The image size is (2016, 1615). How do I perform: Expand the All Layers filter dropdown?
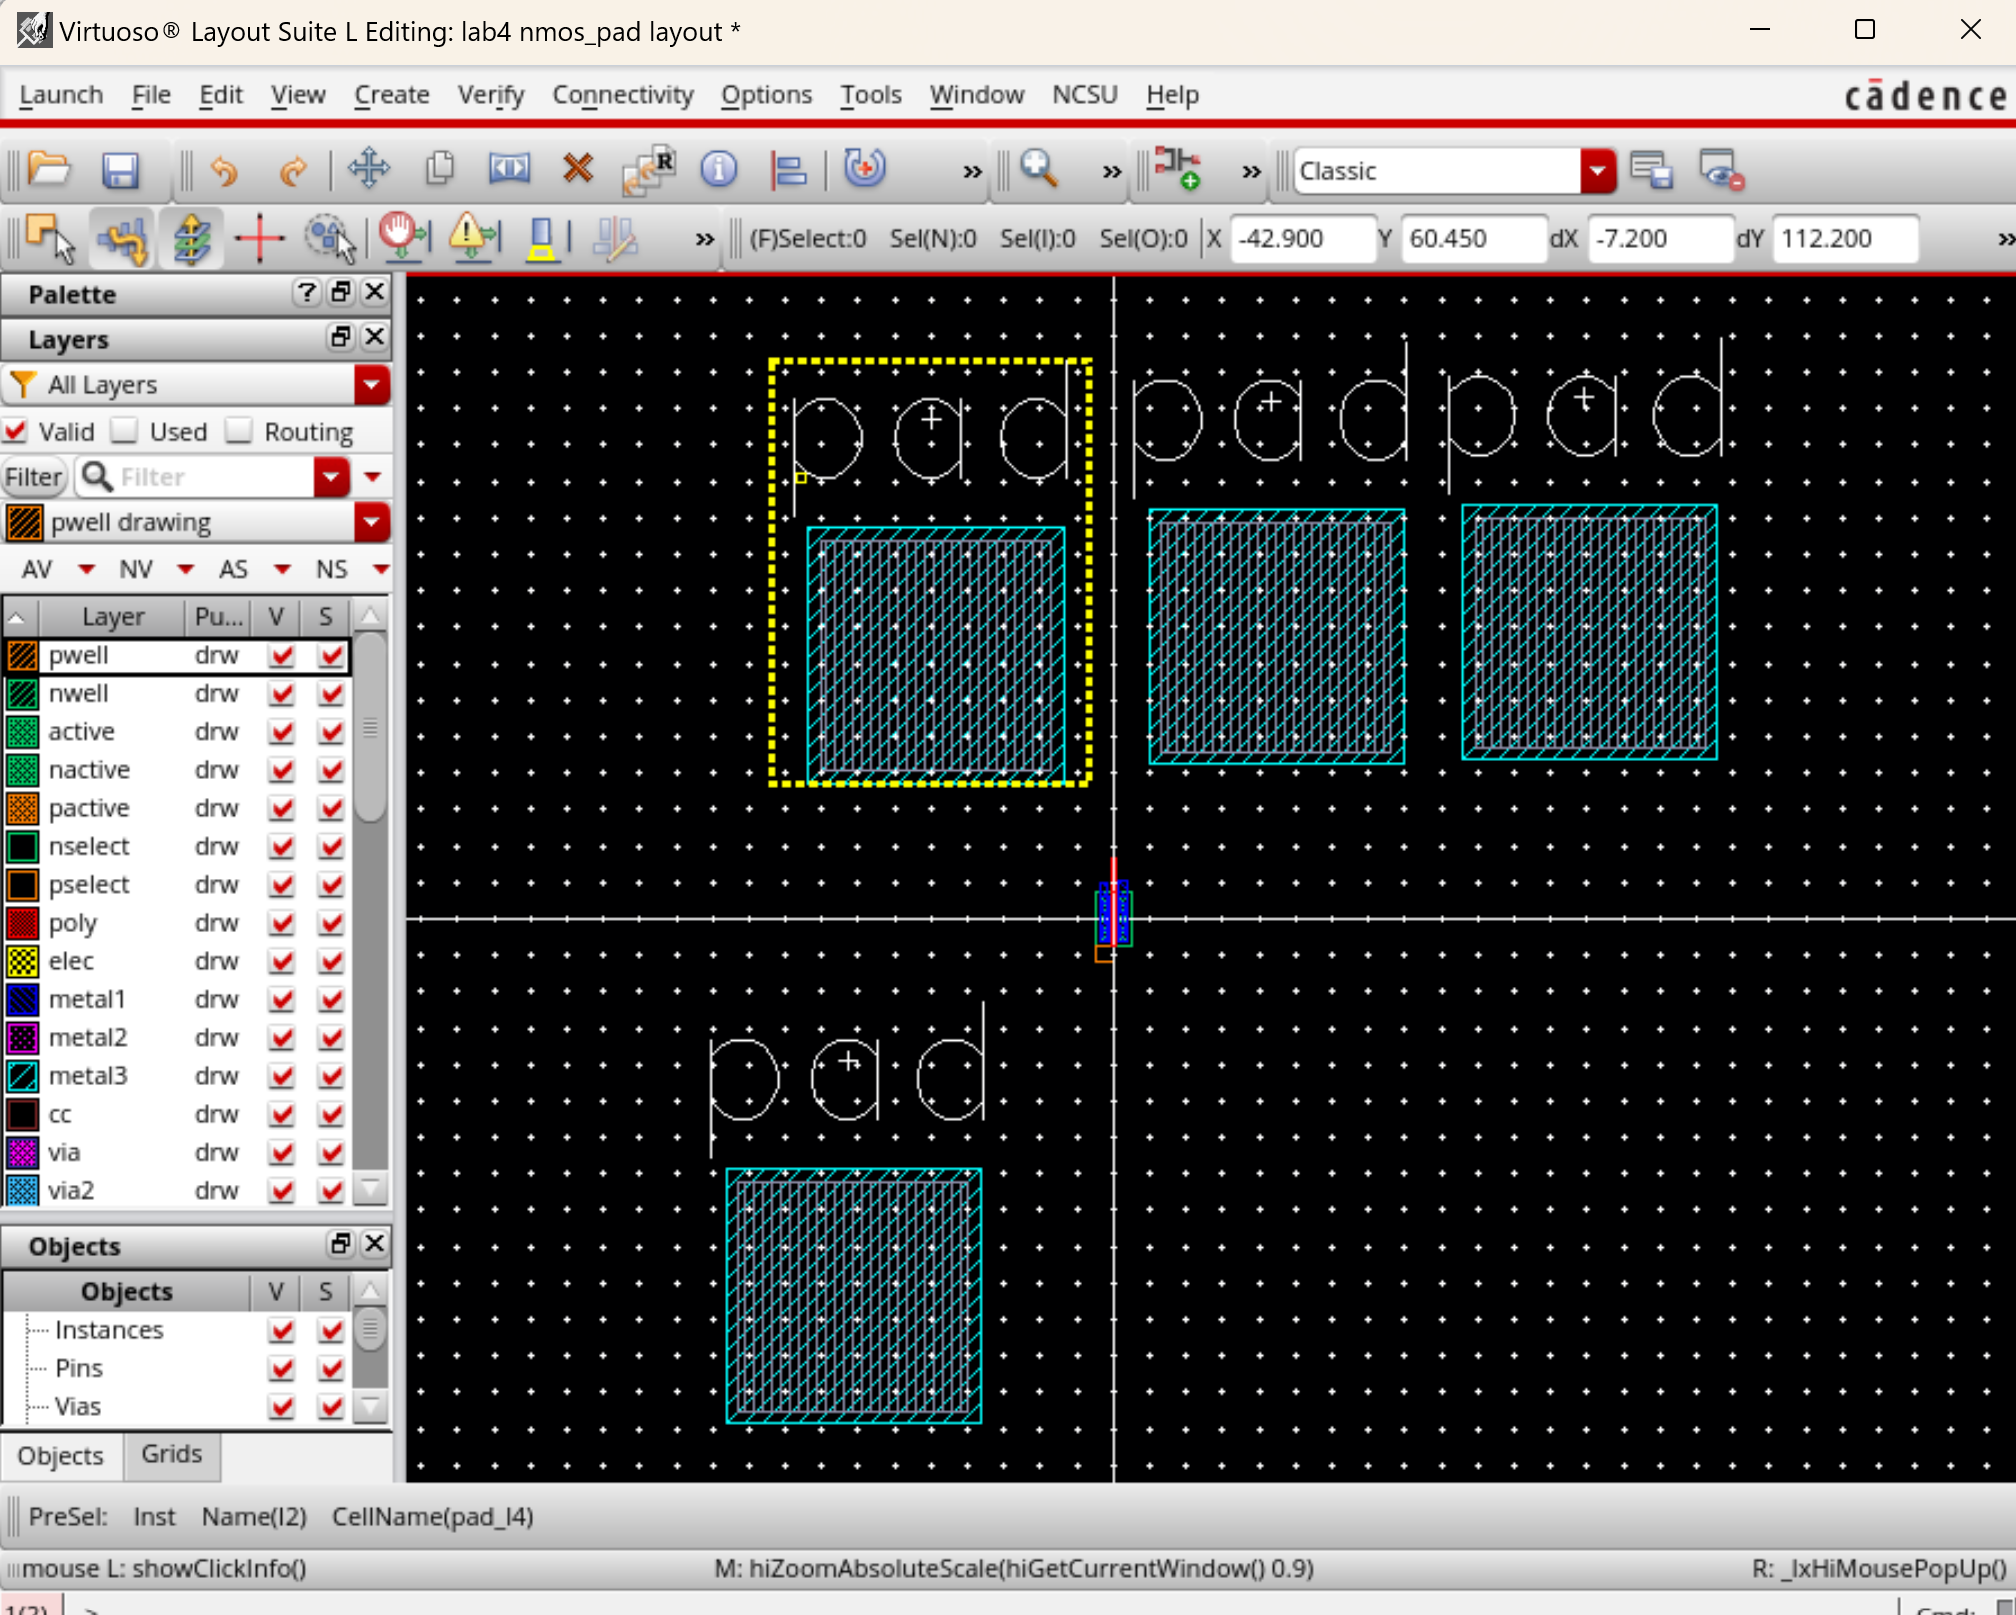point(371,385)
